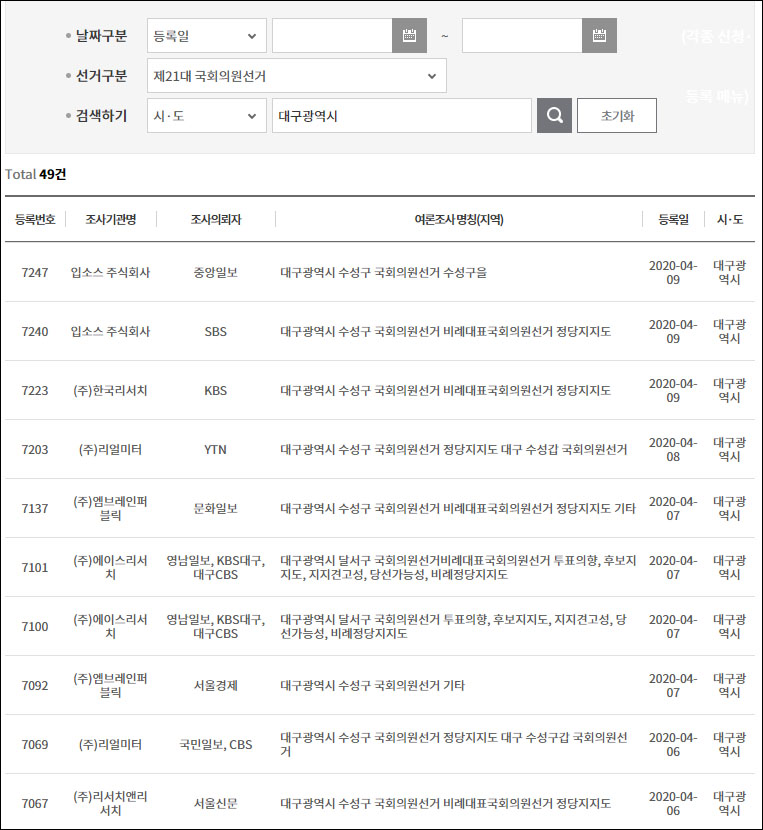The height and width of the screenshot is (830, 763).
Task: Click the search text field containing 대구광역시
Action: pyautogui.click(x=402, y=115)
